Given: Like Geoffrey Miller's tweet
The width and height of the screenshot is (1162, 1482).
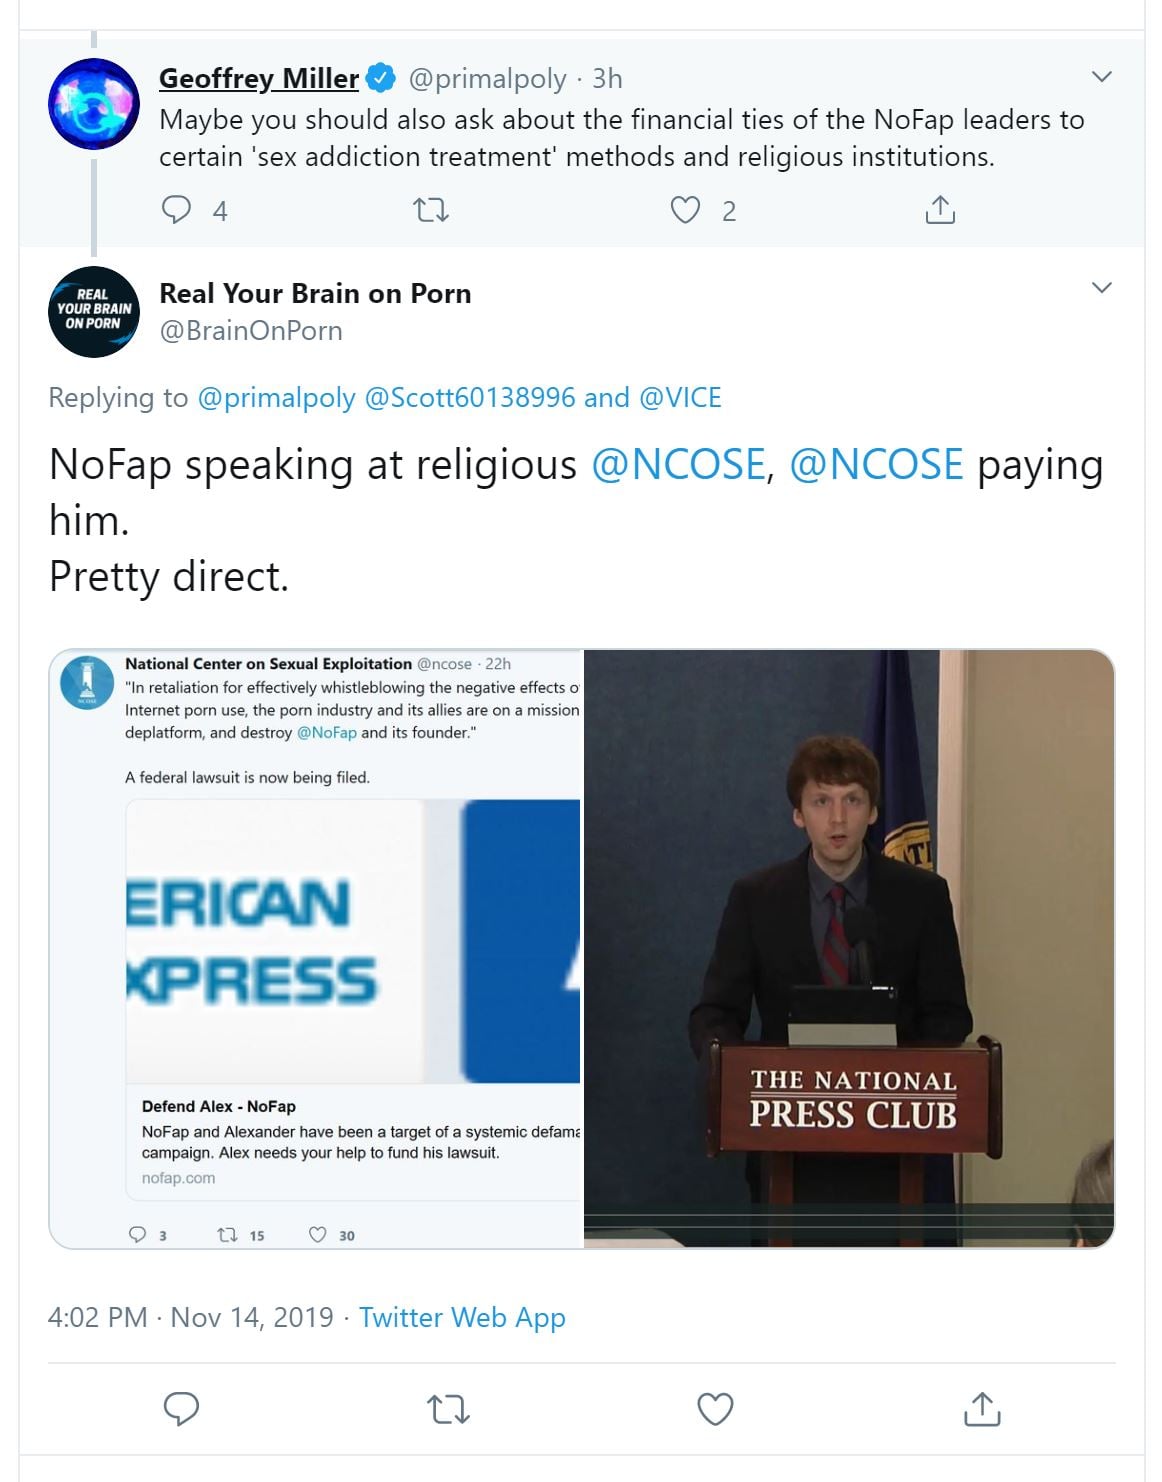Looking at the screenshot, I should click(685, 210).
